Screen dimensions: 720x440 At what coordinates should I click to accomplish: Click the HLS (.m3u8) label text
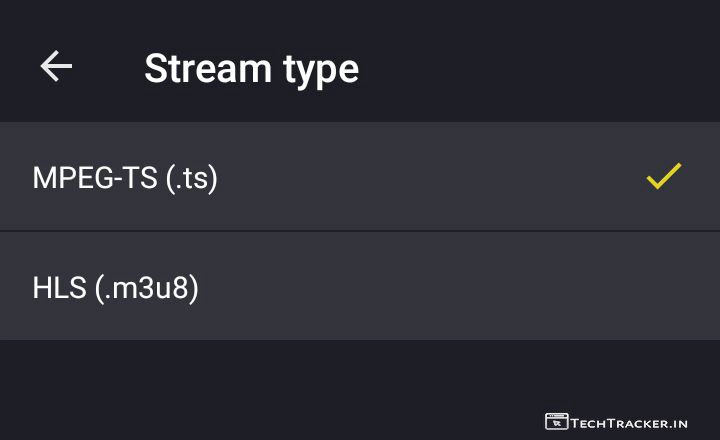point(116,288)
